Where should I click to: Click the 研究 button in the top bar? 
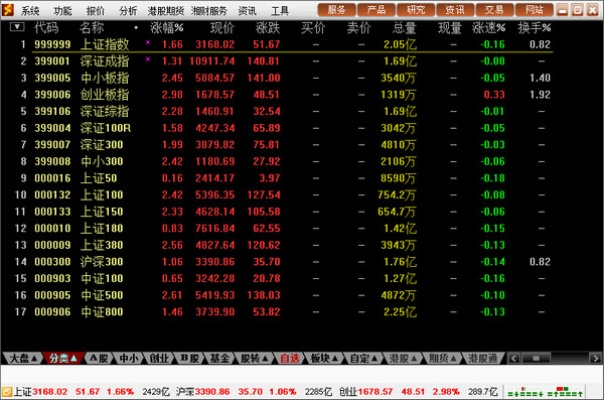(417, 10)
